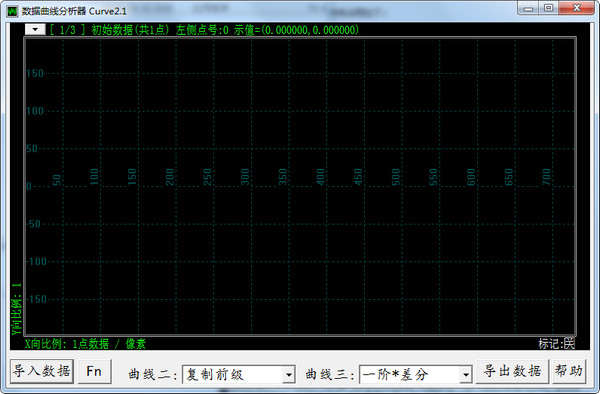600x394 pixels.
Task: Click the -150 label on the Y axis
Action: (x=37, y=299)
